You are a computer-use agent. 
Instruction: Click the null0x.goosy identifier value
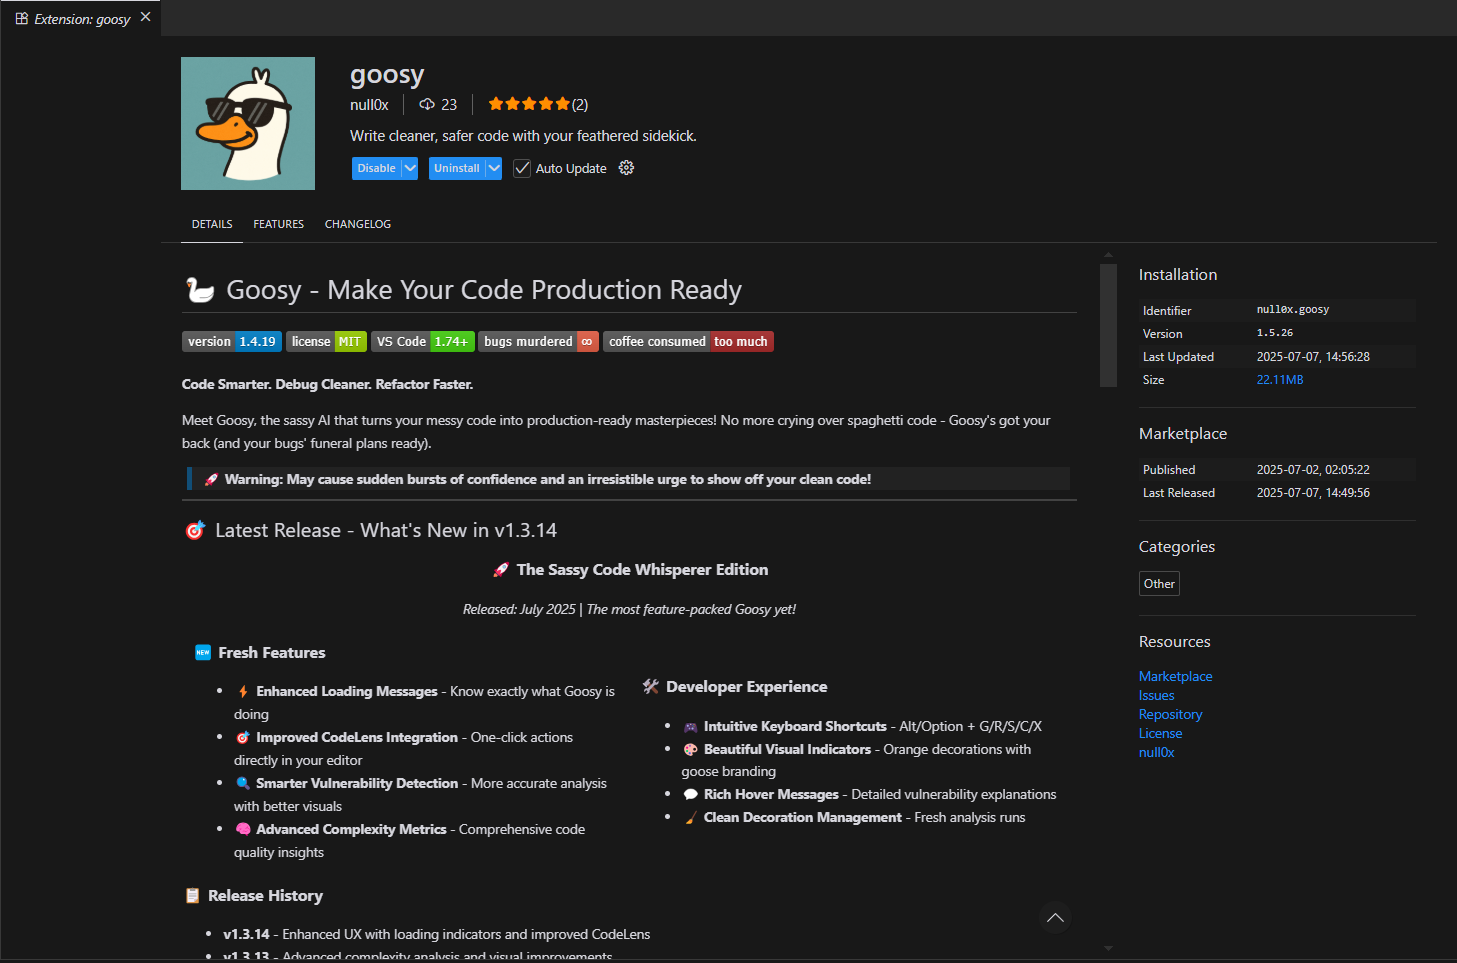[x=1293, y=310]
